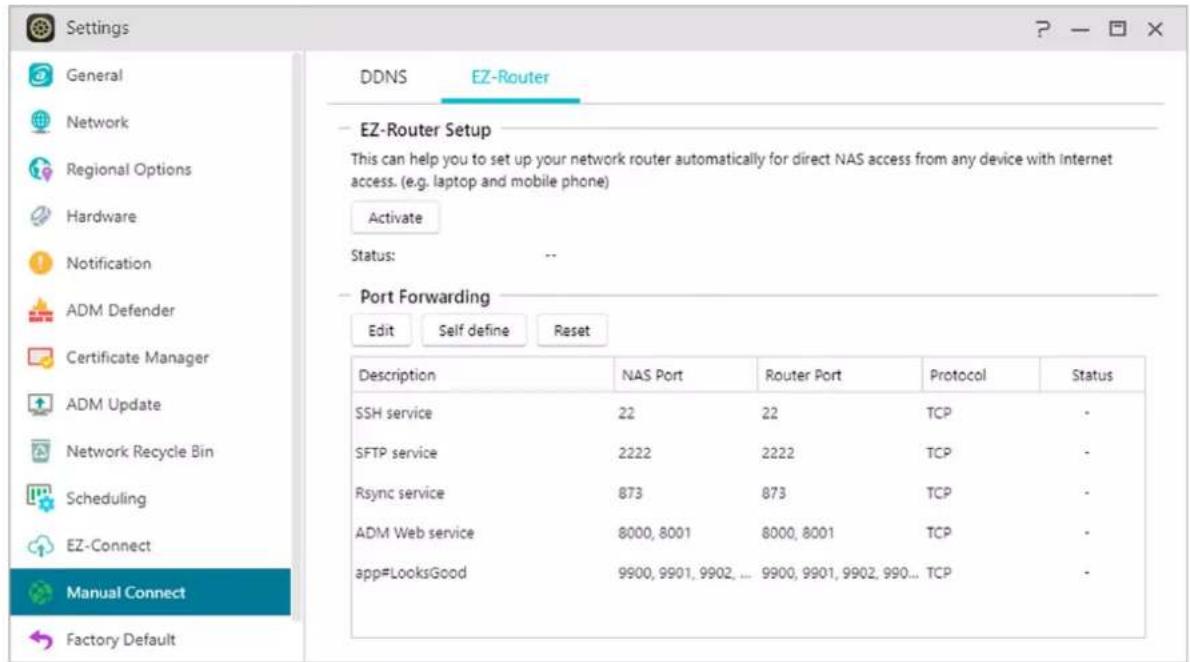Switch to the DDNS tab
This screenshot has height=662, width=1190.
(x=383, y=77)
